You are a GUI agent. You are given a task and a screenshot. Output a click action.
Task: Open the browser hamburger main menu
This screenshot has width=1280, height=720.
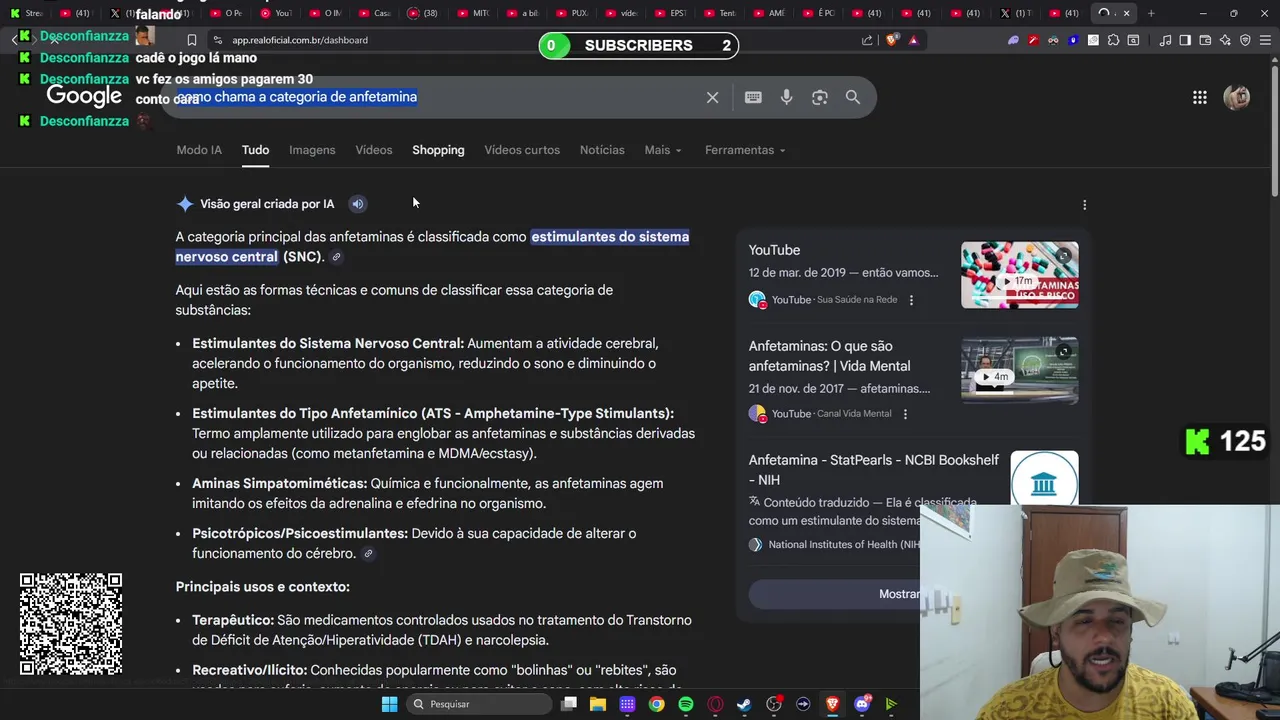[x=1265, y=40]
